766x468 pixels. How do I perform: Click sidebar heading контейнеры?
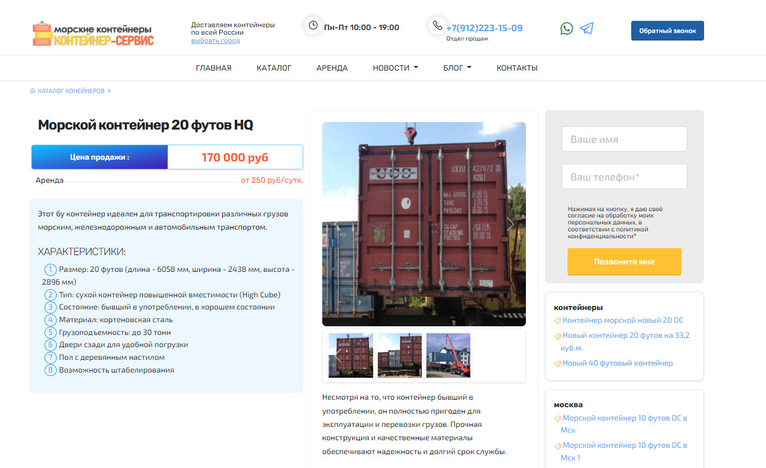pos(578,308)
